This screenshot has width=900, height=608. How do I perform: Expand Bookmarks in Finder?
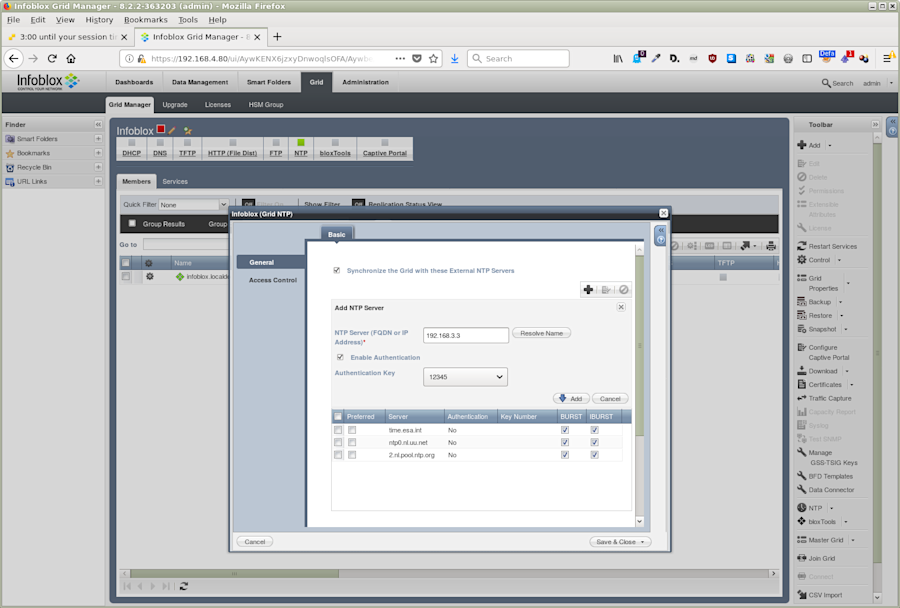tap(98, 153)
